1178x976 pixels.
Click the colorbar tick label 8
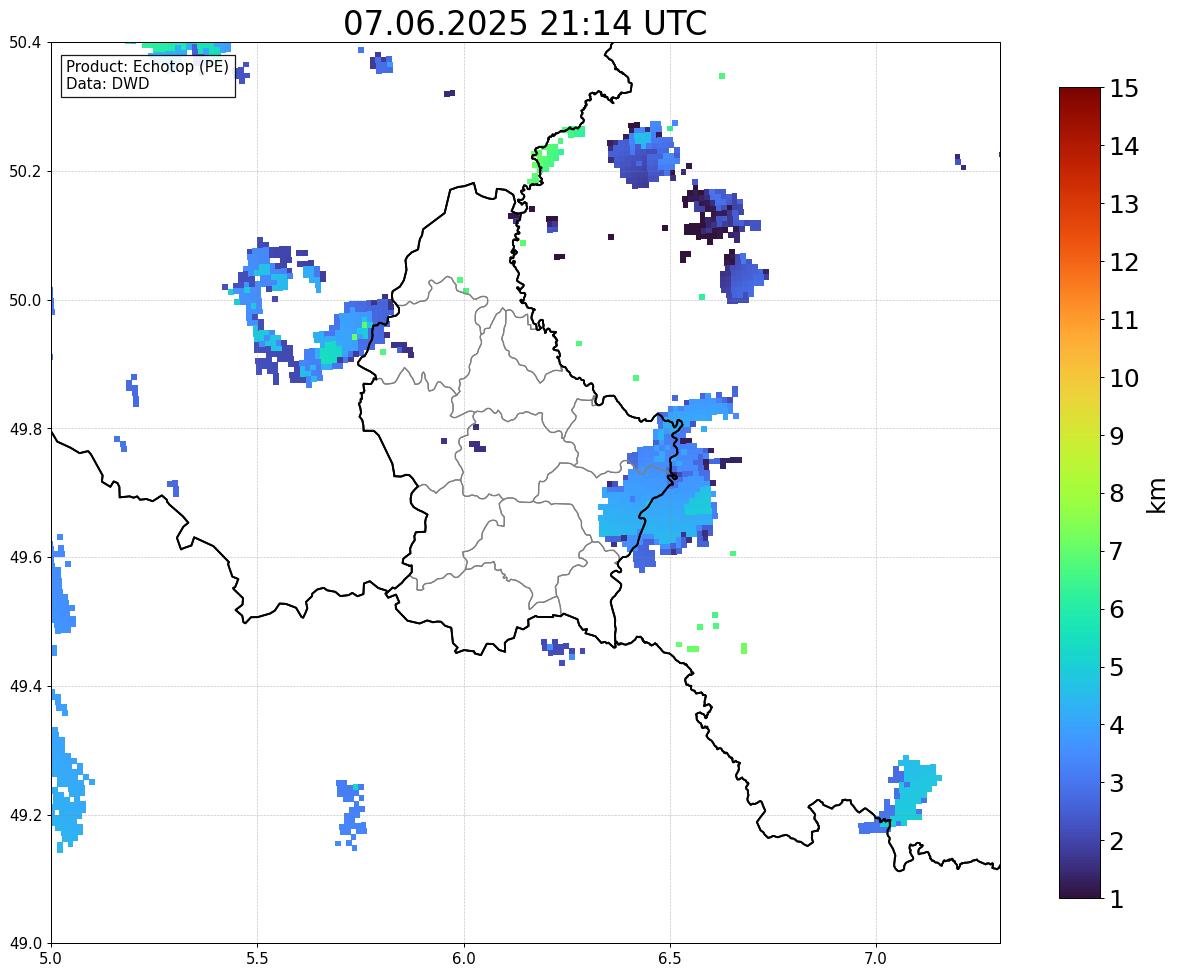[x=1117, y=494]
